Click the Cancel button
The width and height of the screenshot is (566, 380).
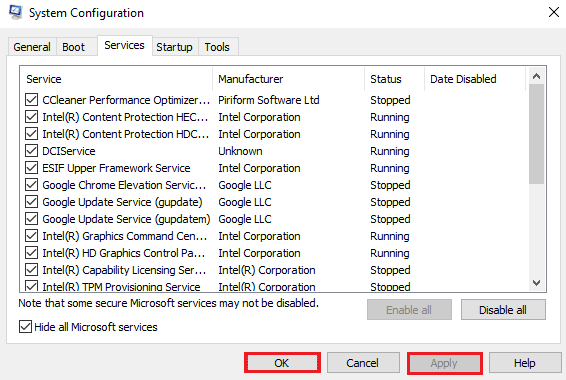363,363
